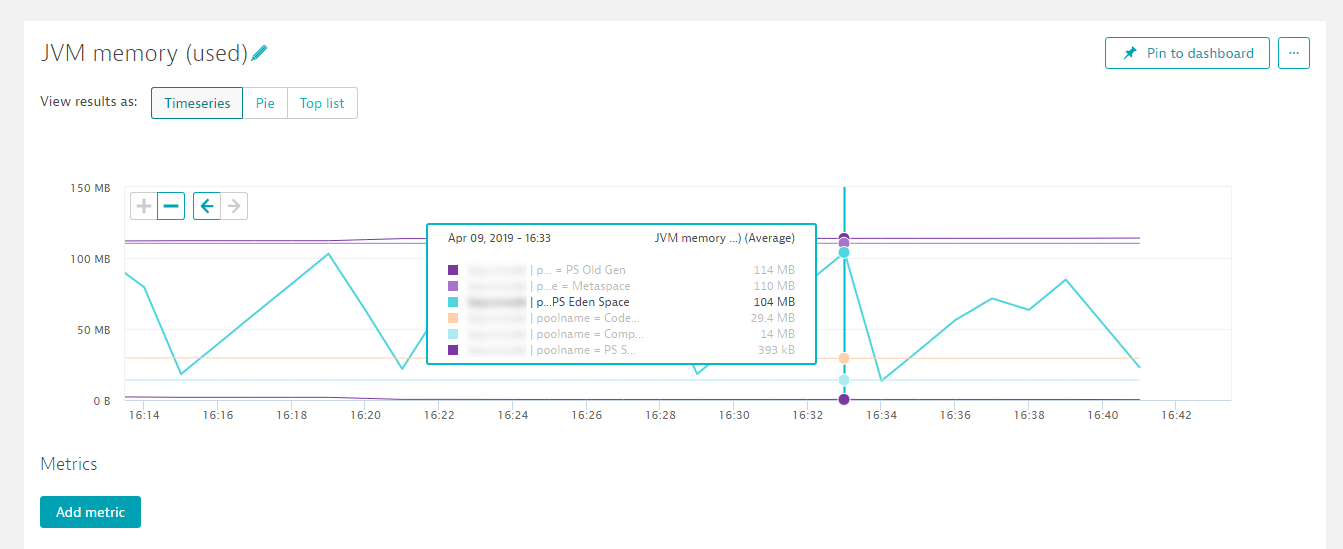The width and height of the screenshot is (1343, 549).
Task: Click the Add metric button
Action: tap(90, 512)
